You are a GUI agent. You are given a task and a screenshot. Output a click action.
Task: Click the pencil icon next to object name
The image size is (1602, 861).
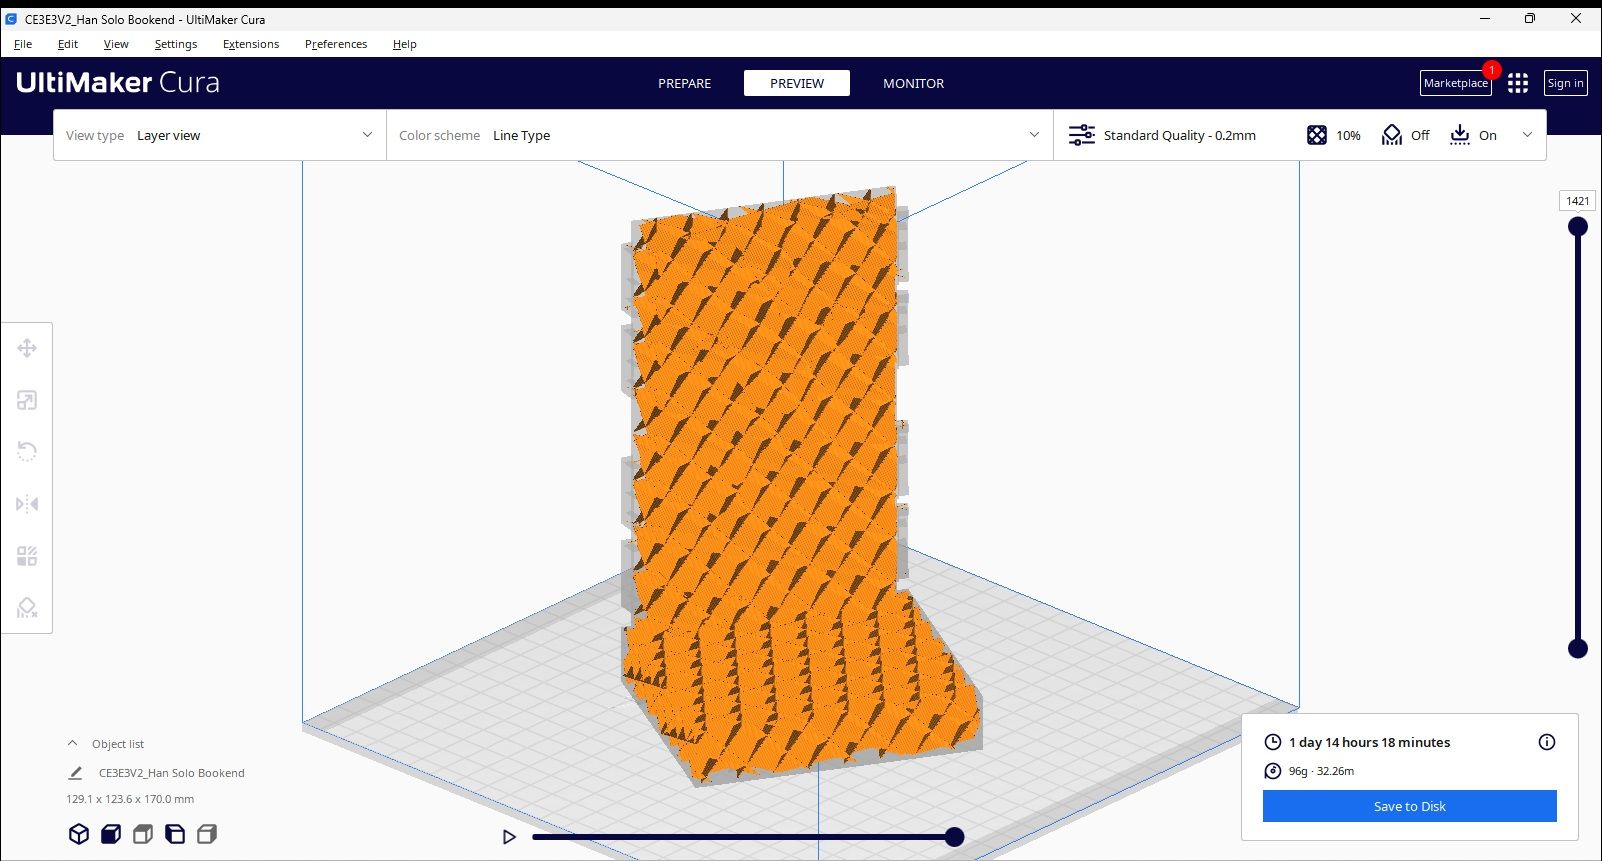(75, 773)
